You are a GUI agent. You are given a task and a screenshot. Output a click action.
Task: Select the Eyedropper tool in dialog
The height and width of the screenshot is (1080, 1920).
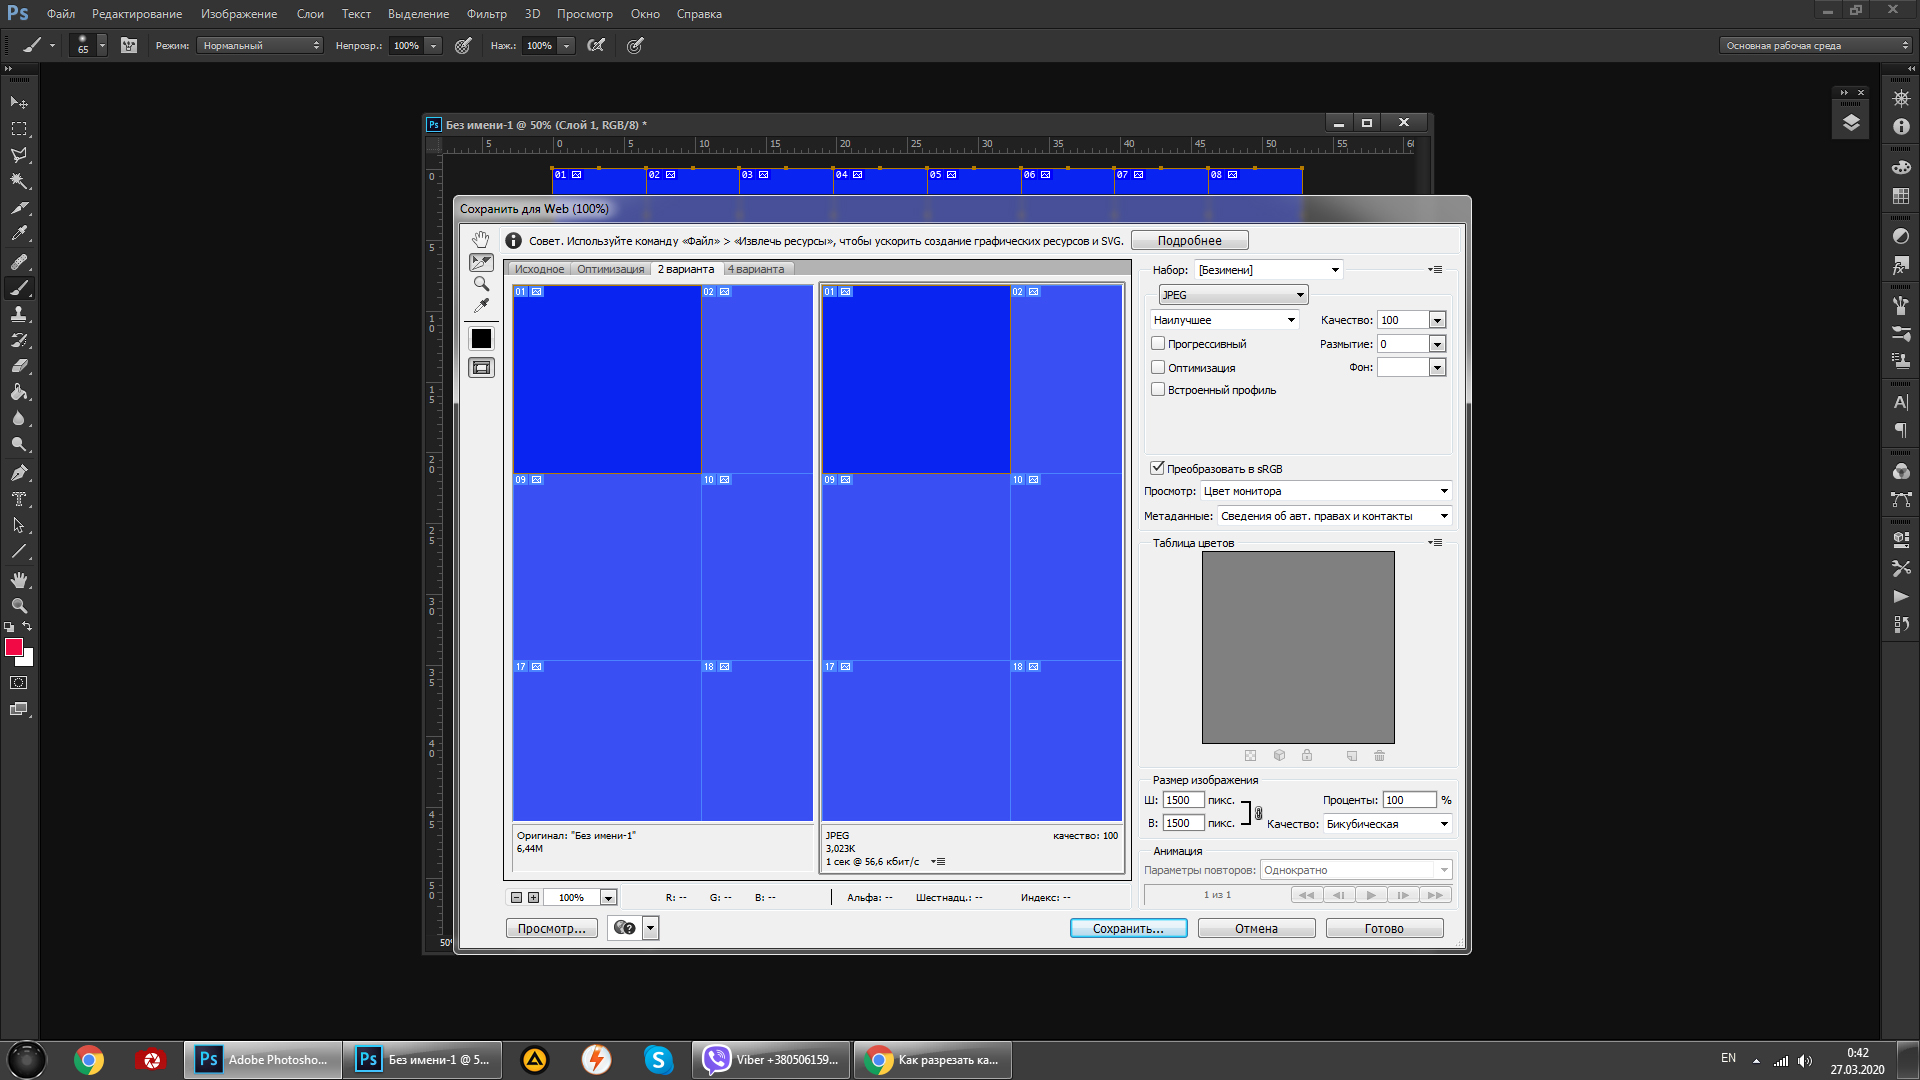click(481, 306)
